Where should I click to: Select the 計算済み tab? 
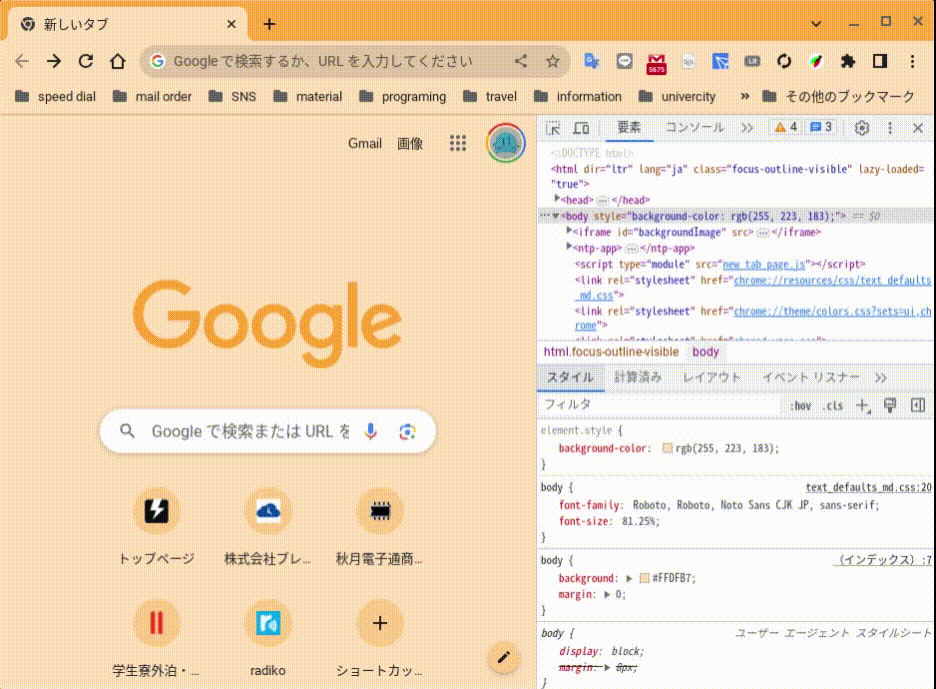pyautogui.click(x=638, y=378)
